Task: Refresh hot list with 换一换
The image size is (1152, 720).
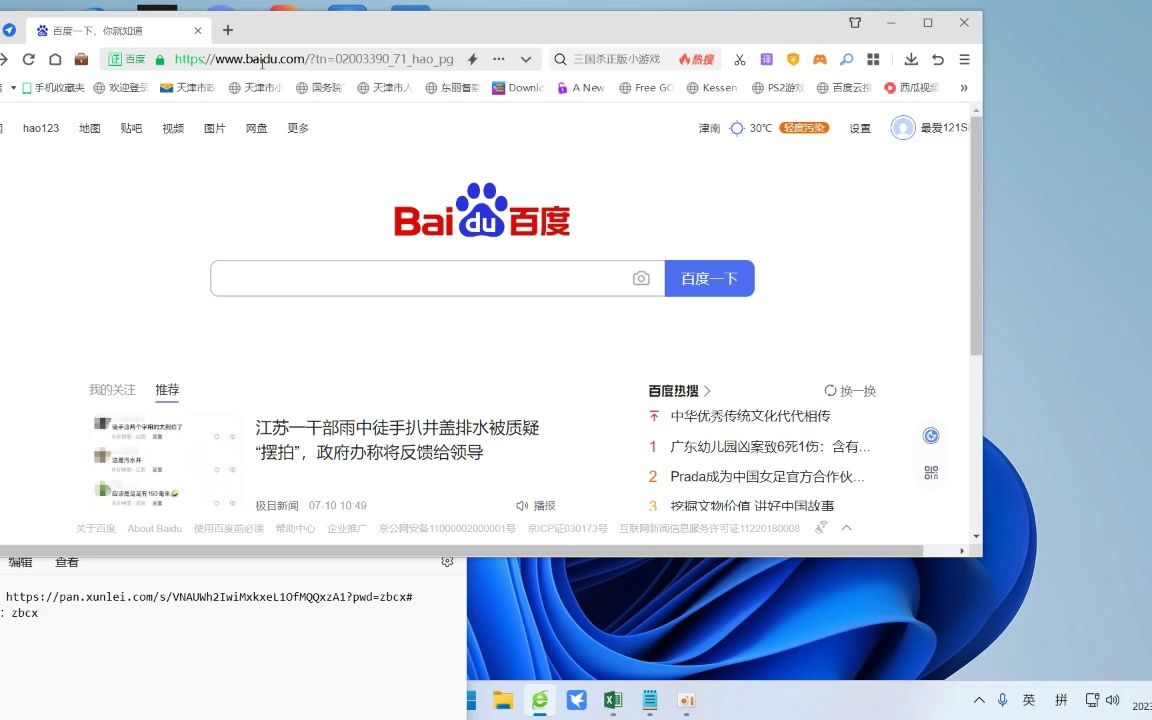Action: tap(850, 391)
